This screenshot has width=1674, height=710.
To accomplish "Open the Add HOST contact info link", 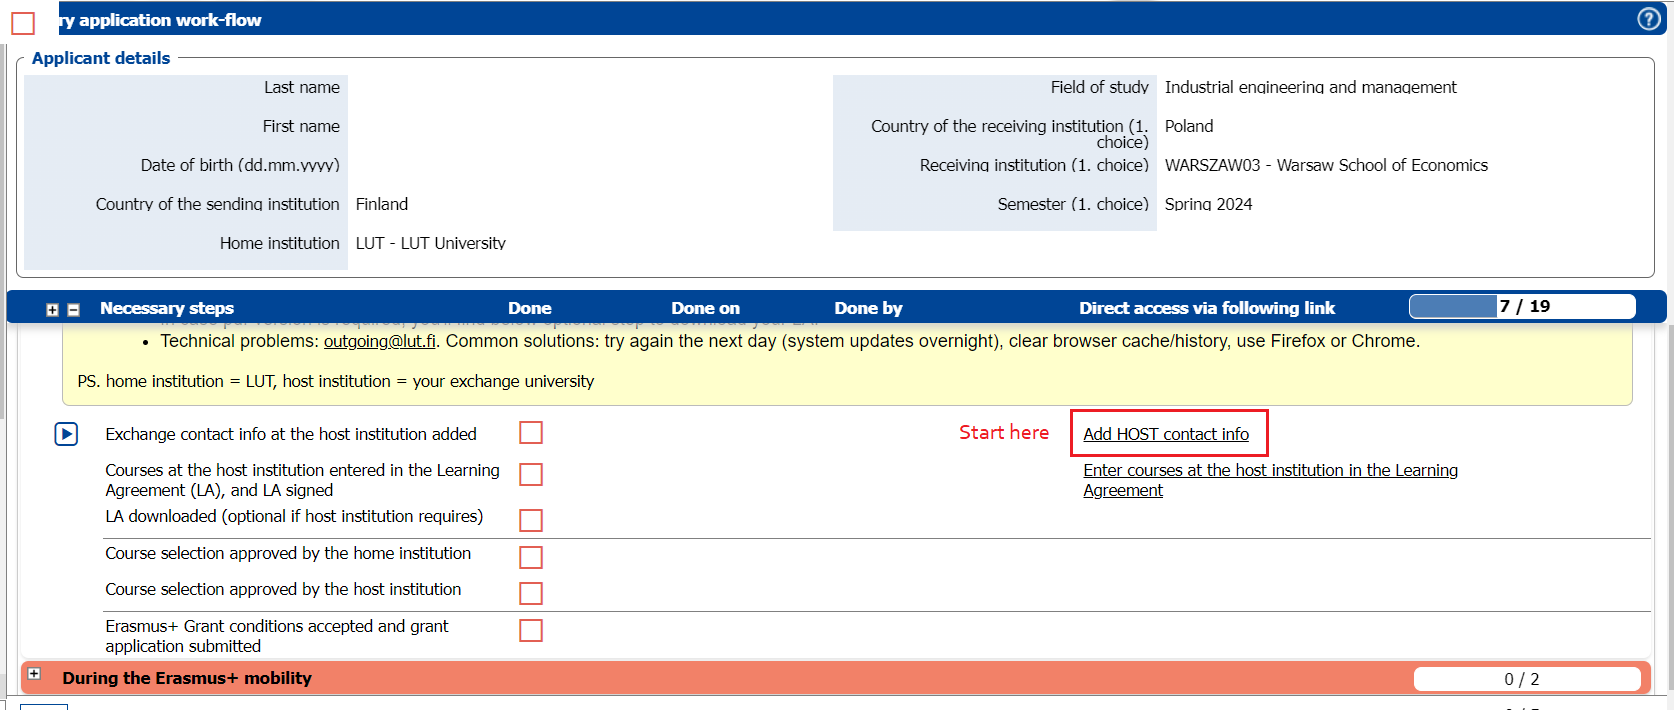I will (1165, 434).
